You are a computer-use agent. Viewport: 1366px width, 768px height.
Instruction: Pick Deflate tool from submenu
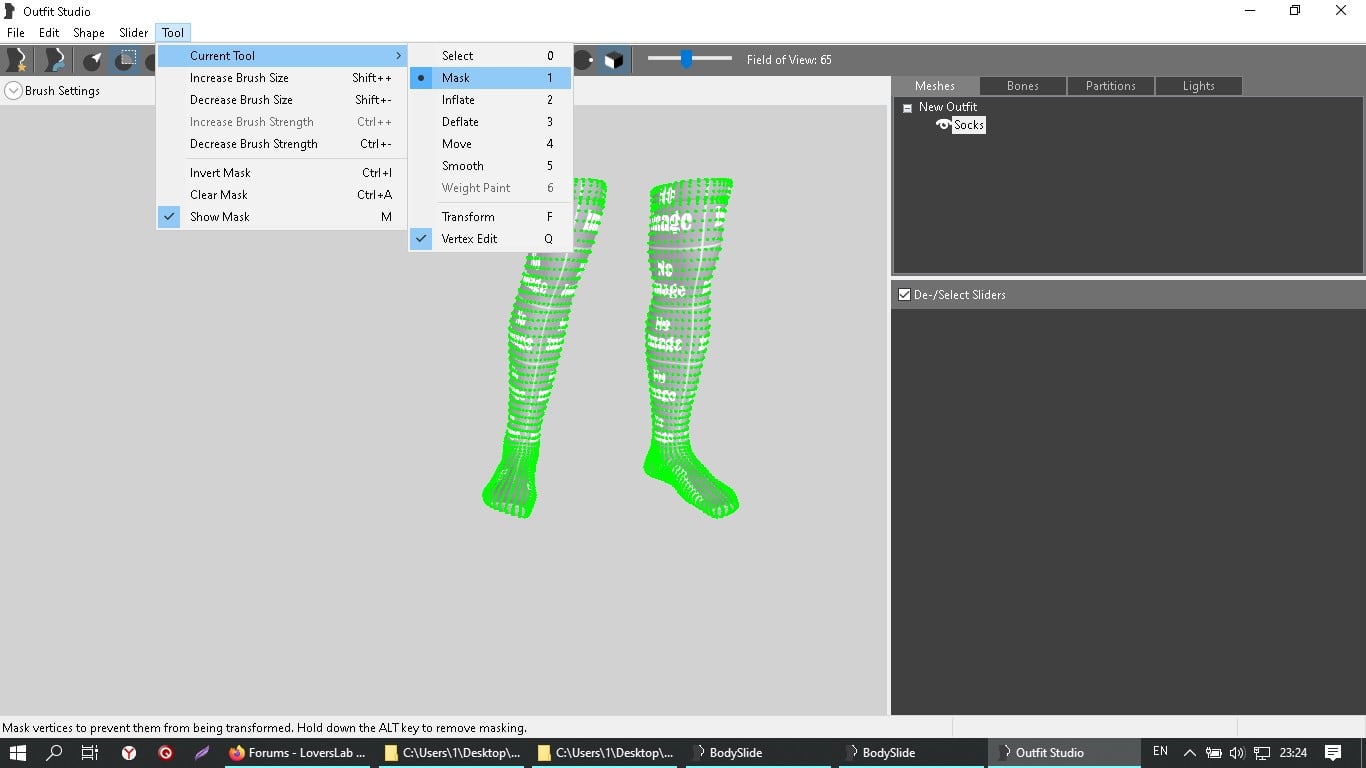point(490,122)
